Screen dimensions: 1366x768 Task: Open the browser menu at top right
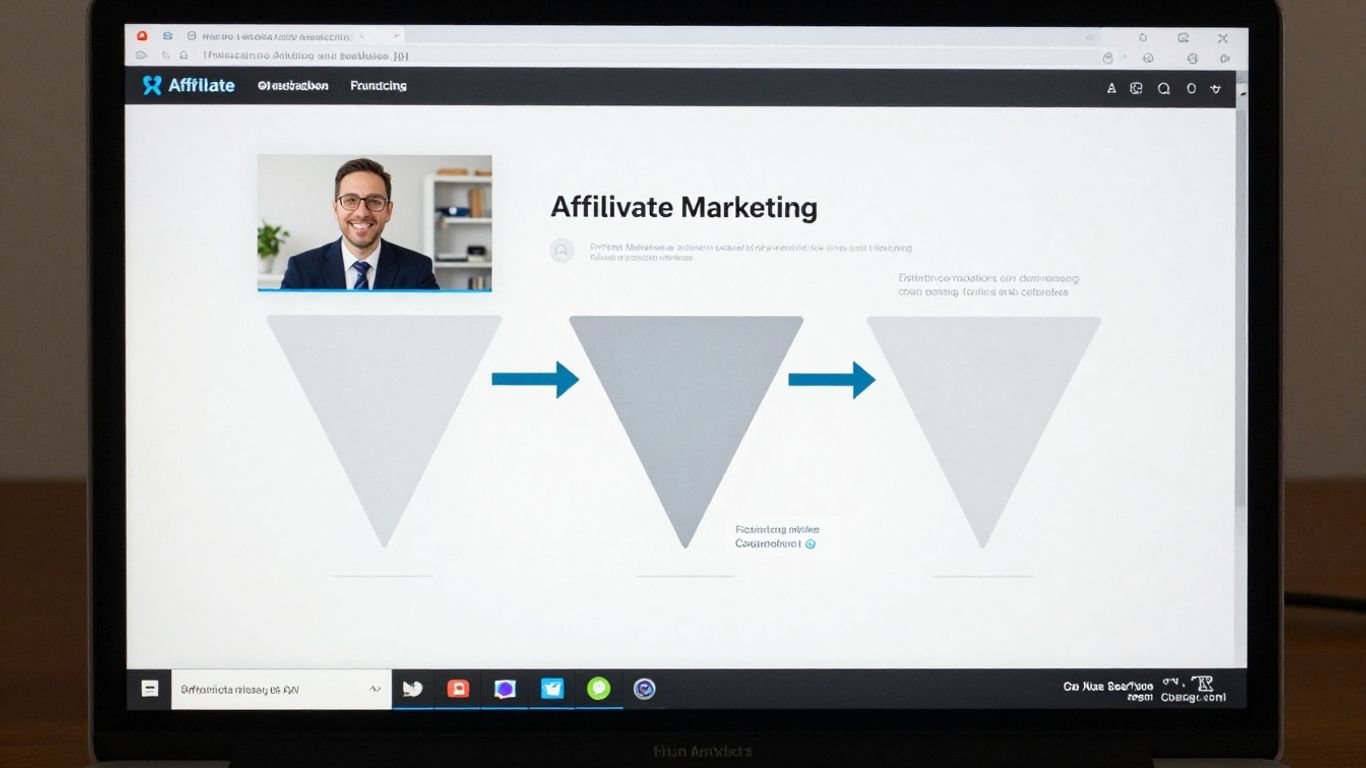coord(1224,57)
